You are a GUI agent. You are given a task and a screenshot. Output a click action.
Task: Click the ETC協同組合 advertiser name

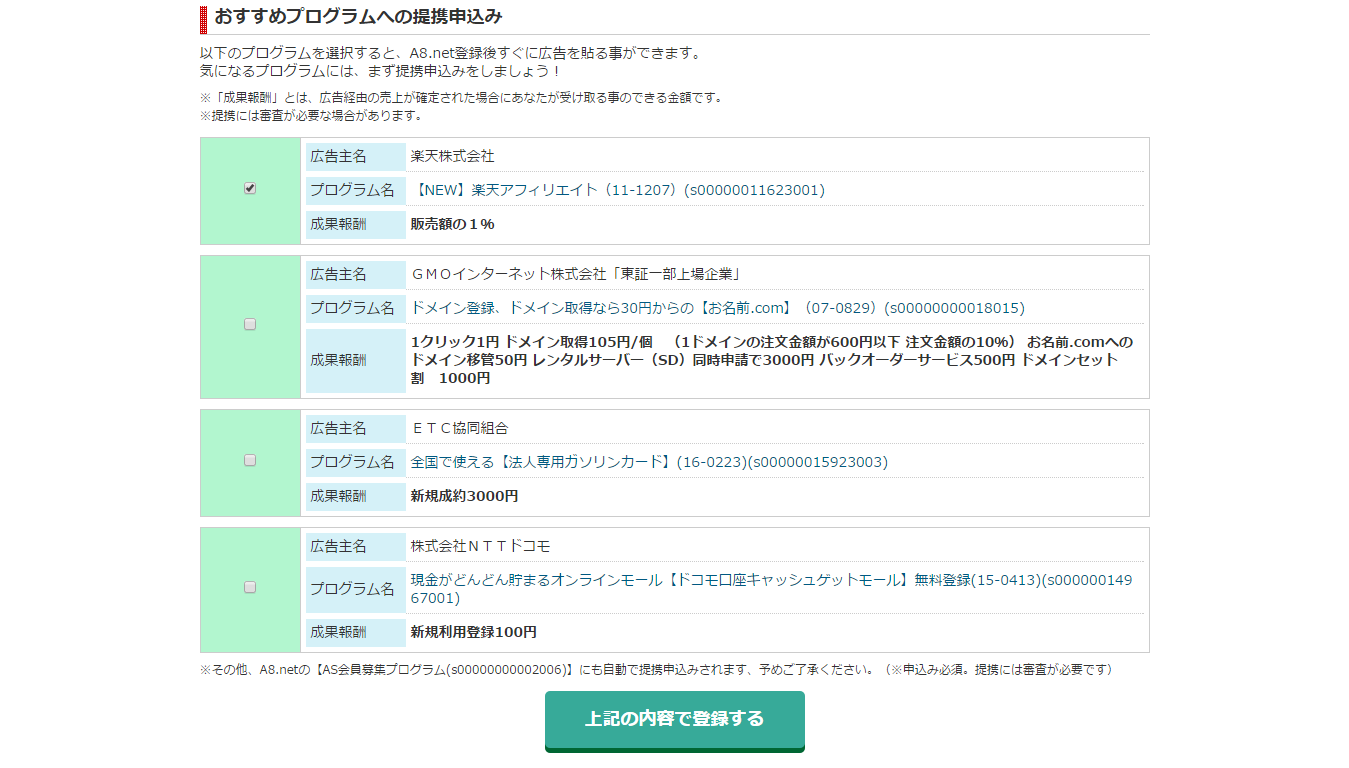pyautogui.click(x=460, y=428)
